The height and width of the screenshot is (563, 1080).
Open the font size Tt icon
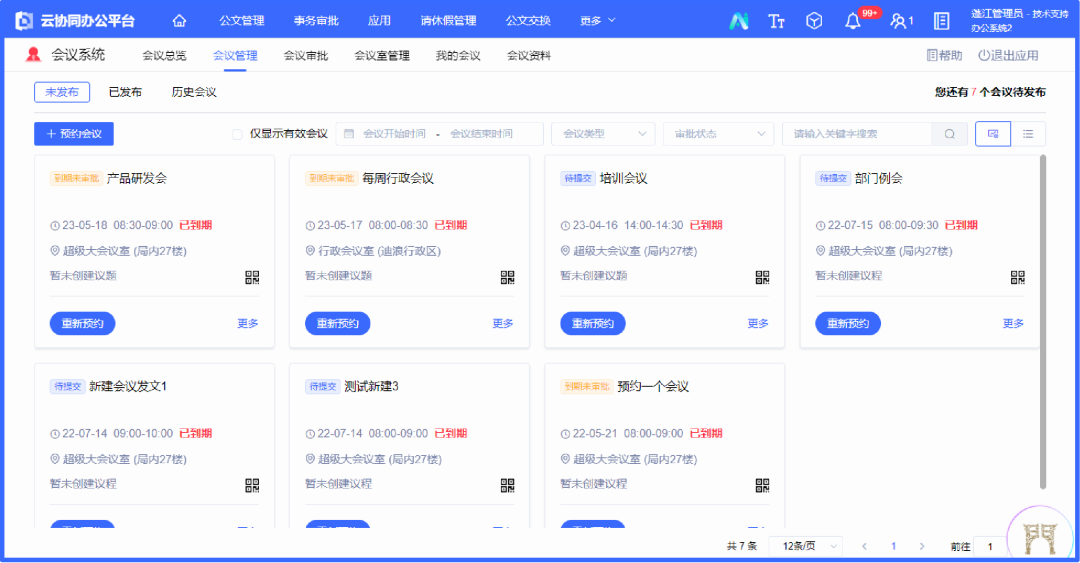pos(776,21)
